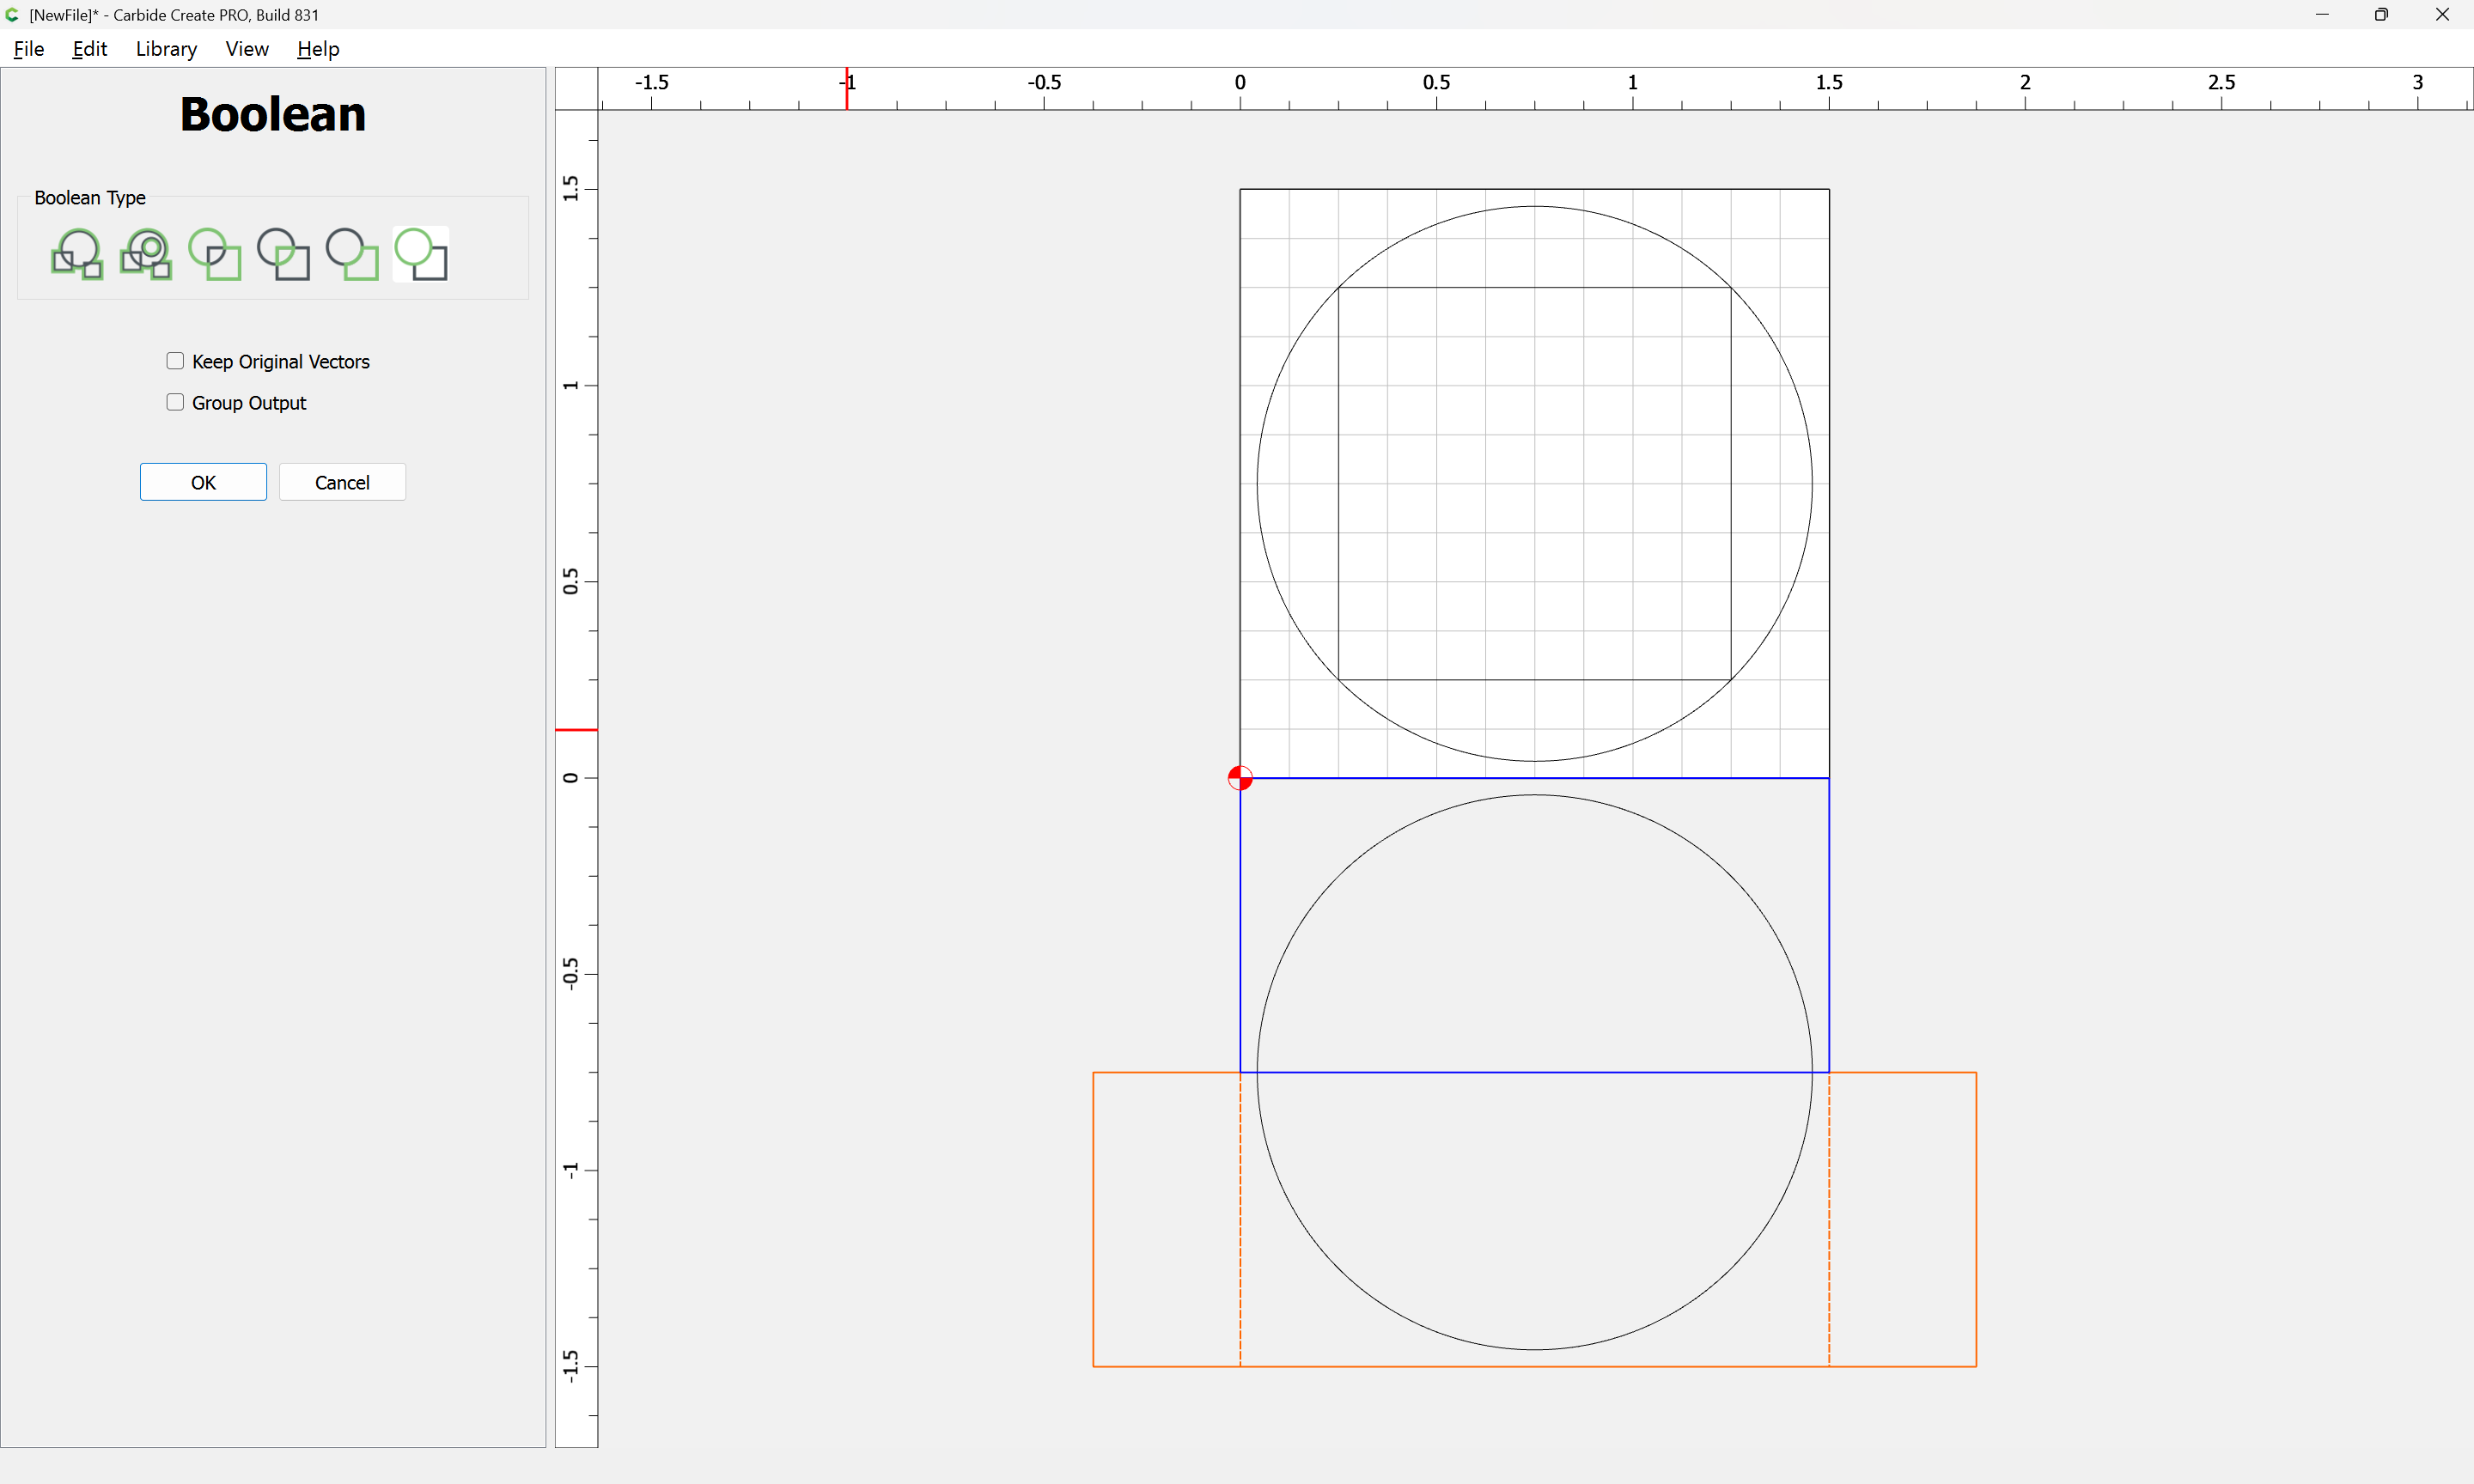This screenshot has height=1484, width=2474.
Task: Click the Carbide Create app icon in title bar
Action: tap(13, 15)
